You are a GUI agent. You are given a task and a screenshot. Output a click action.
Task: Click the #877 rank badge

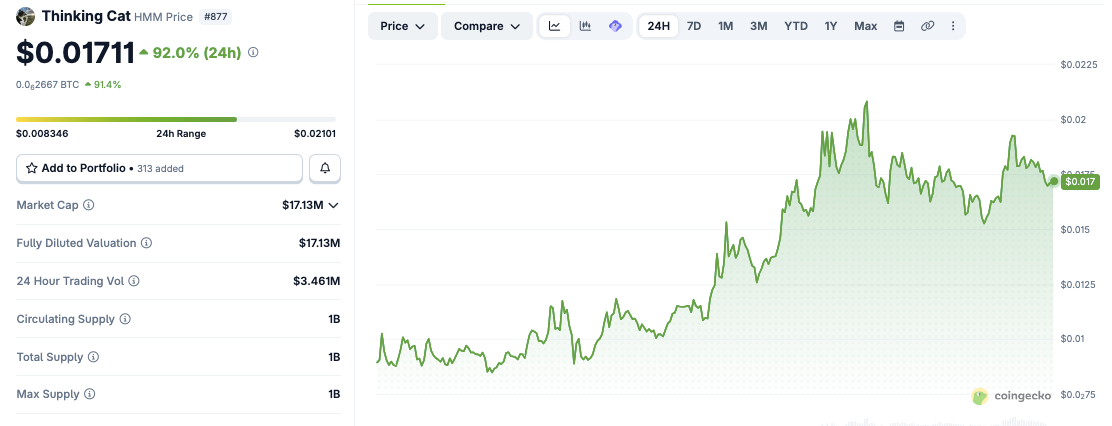point(216,16)
